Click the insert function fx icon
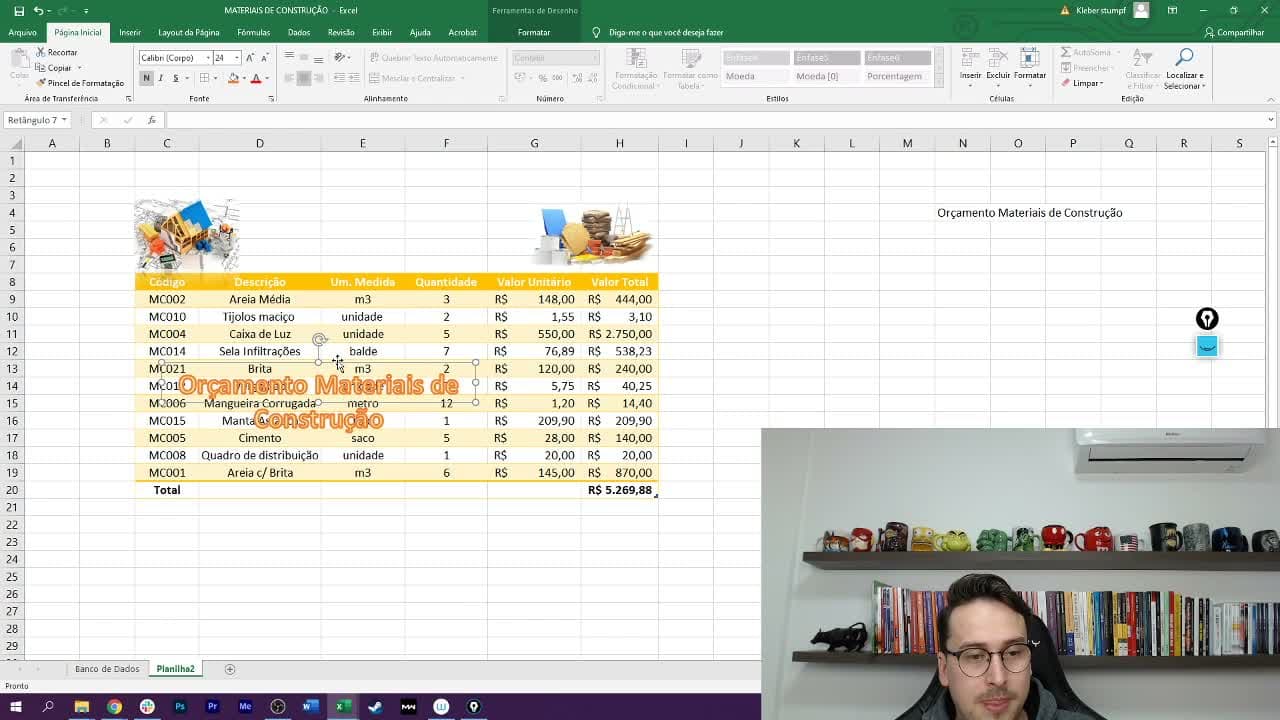 [x=152, y=120]
